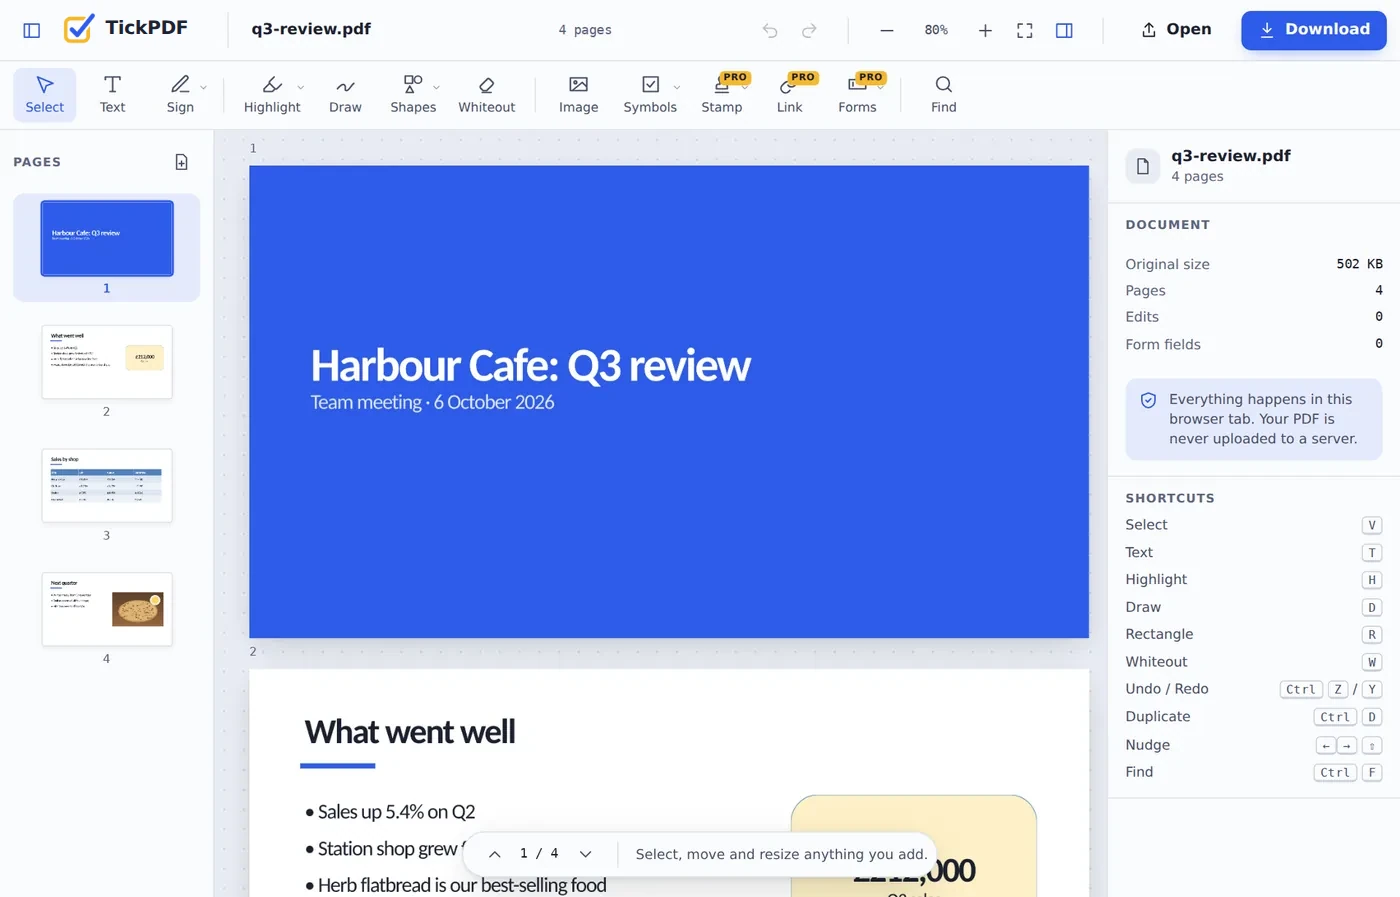The image size is (1400, 897).
Task: Click the 80% zoom level
Action: pos(936,30)
